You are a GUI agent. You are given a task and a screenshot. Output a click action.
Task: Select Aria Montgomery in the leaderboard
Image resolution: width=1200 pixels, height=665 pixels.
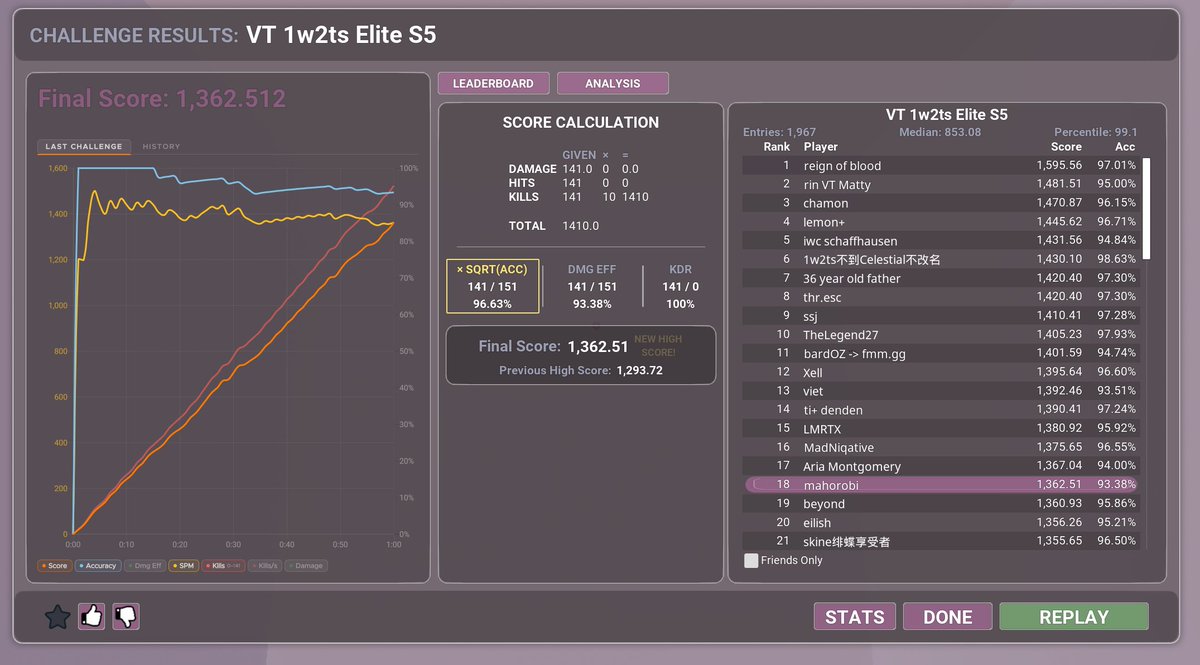[x=943, y=466]
